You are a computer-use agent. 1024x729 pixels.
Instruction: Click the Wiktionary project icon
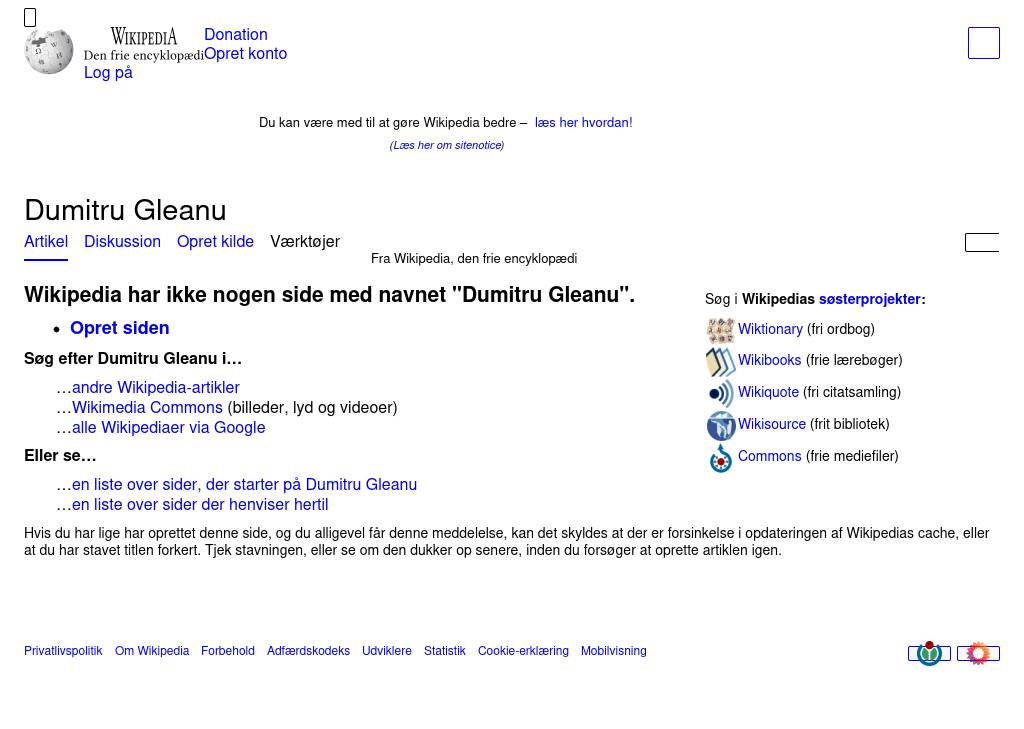720,330
